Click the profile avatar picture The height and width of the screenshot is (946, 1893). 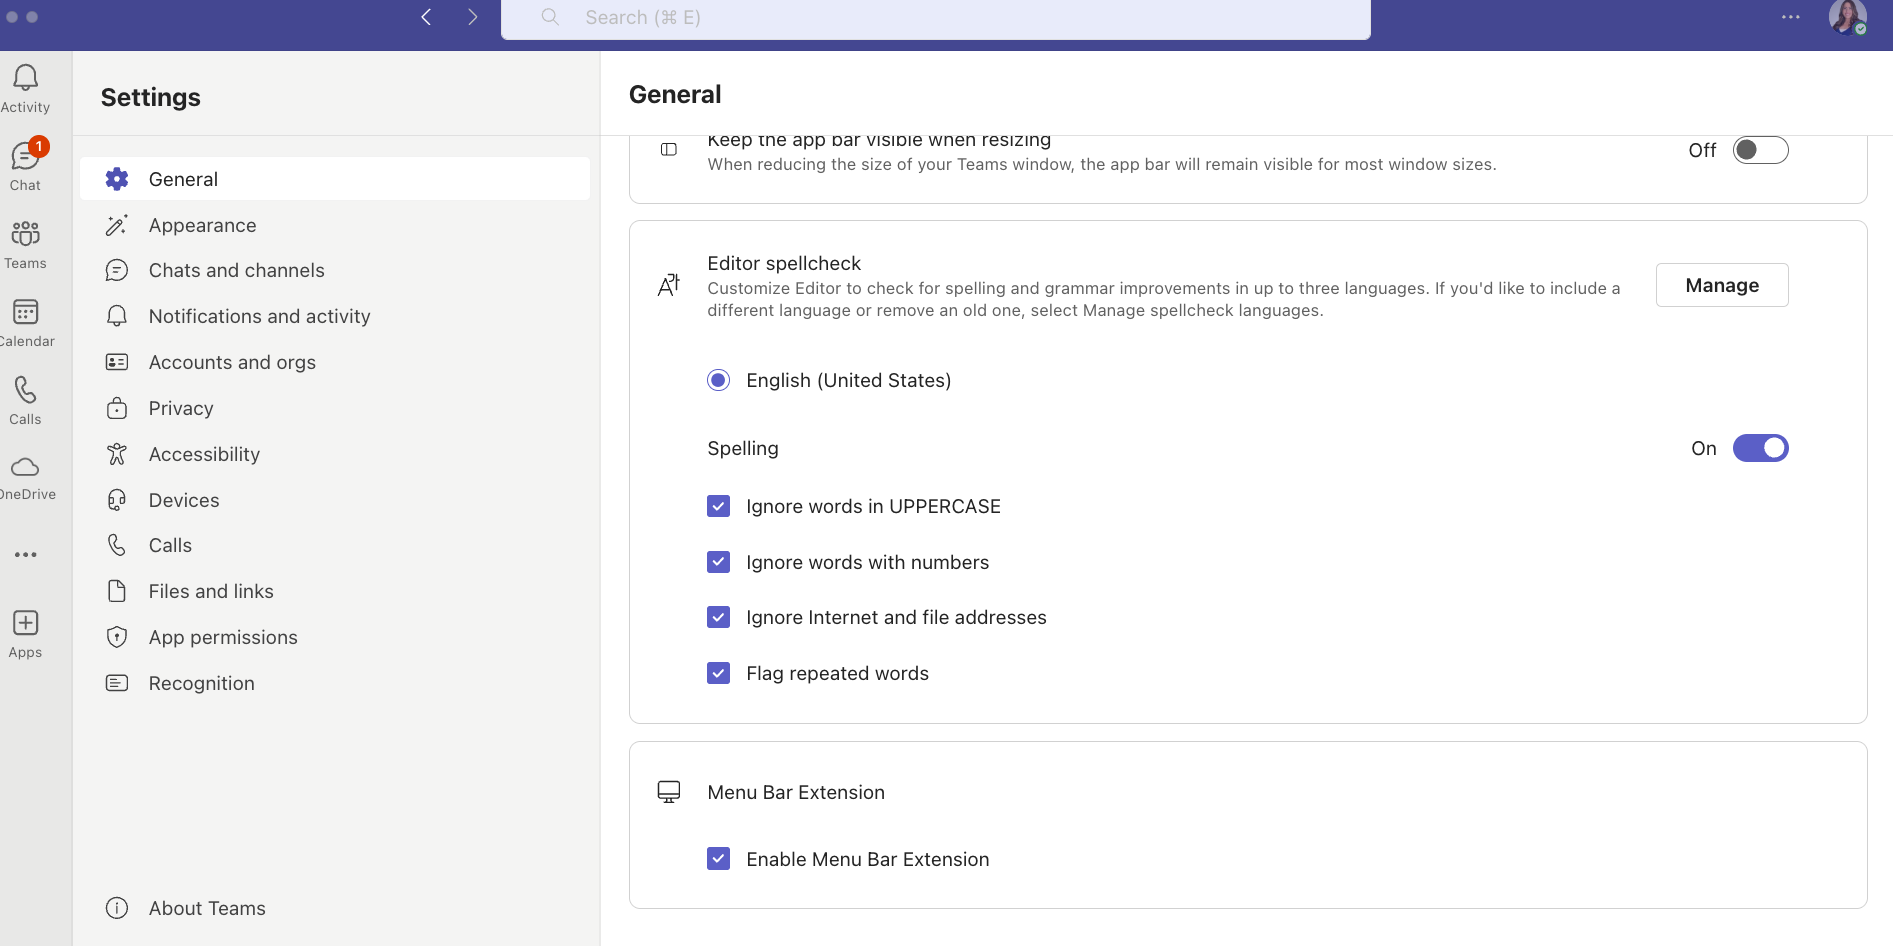1847,17
